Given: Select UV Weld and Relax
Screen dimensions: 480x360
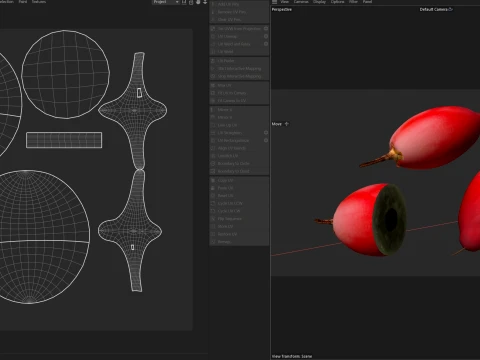Looking at the screenshot, I should [236, 44].
